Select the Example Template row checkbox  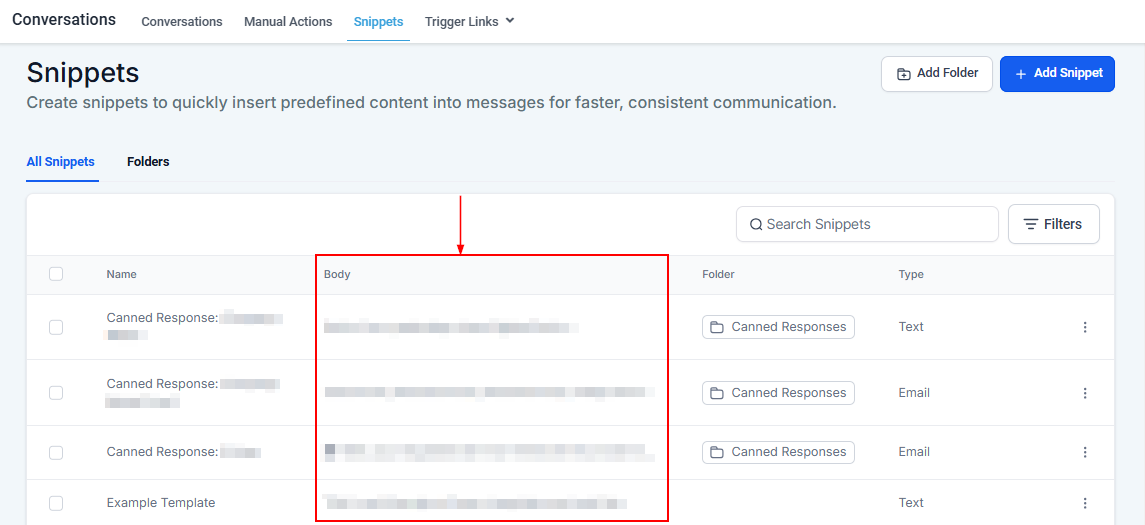[56, 503]
